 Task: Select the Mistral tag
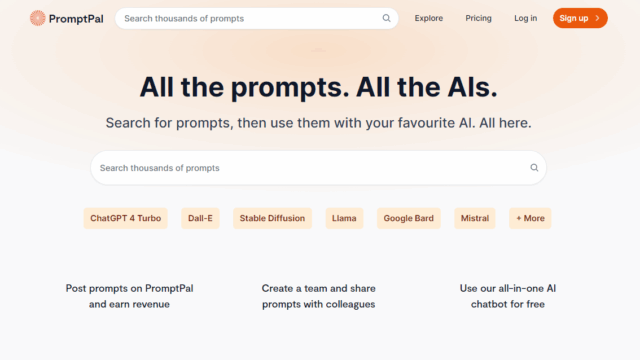point(475,218)
